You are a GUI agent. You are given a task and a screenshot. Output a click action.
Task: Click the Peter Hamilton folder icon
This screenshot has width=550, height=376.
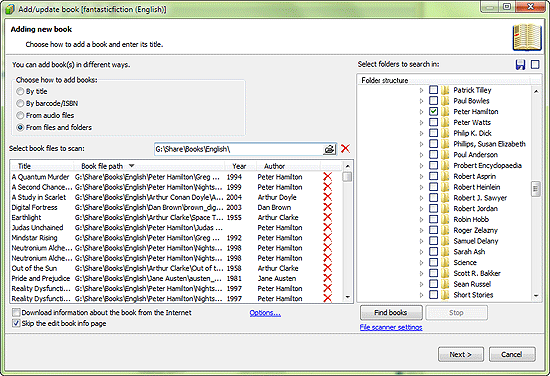click(445, 112)
